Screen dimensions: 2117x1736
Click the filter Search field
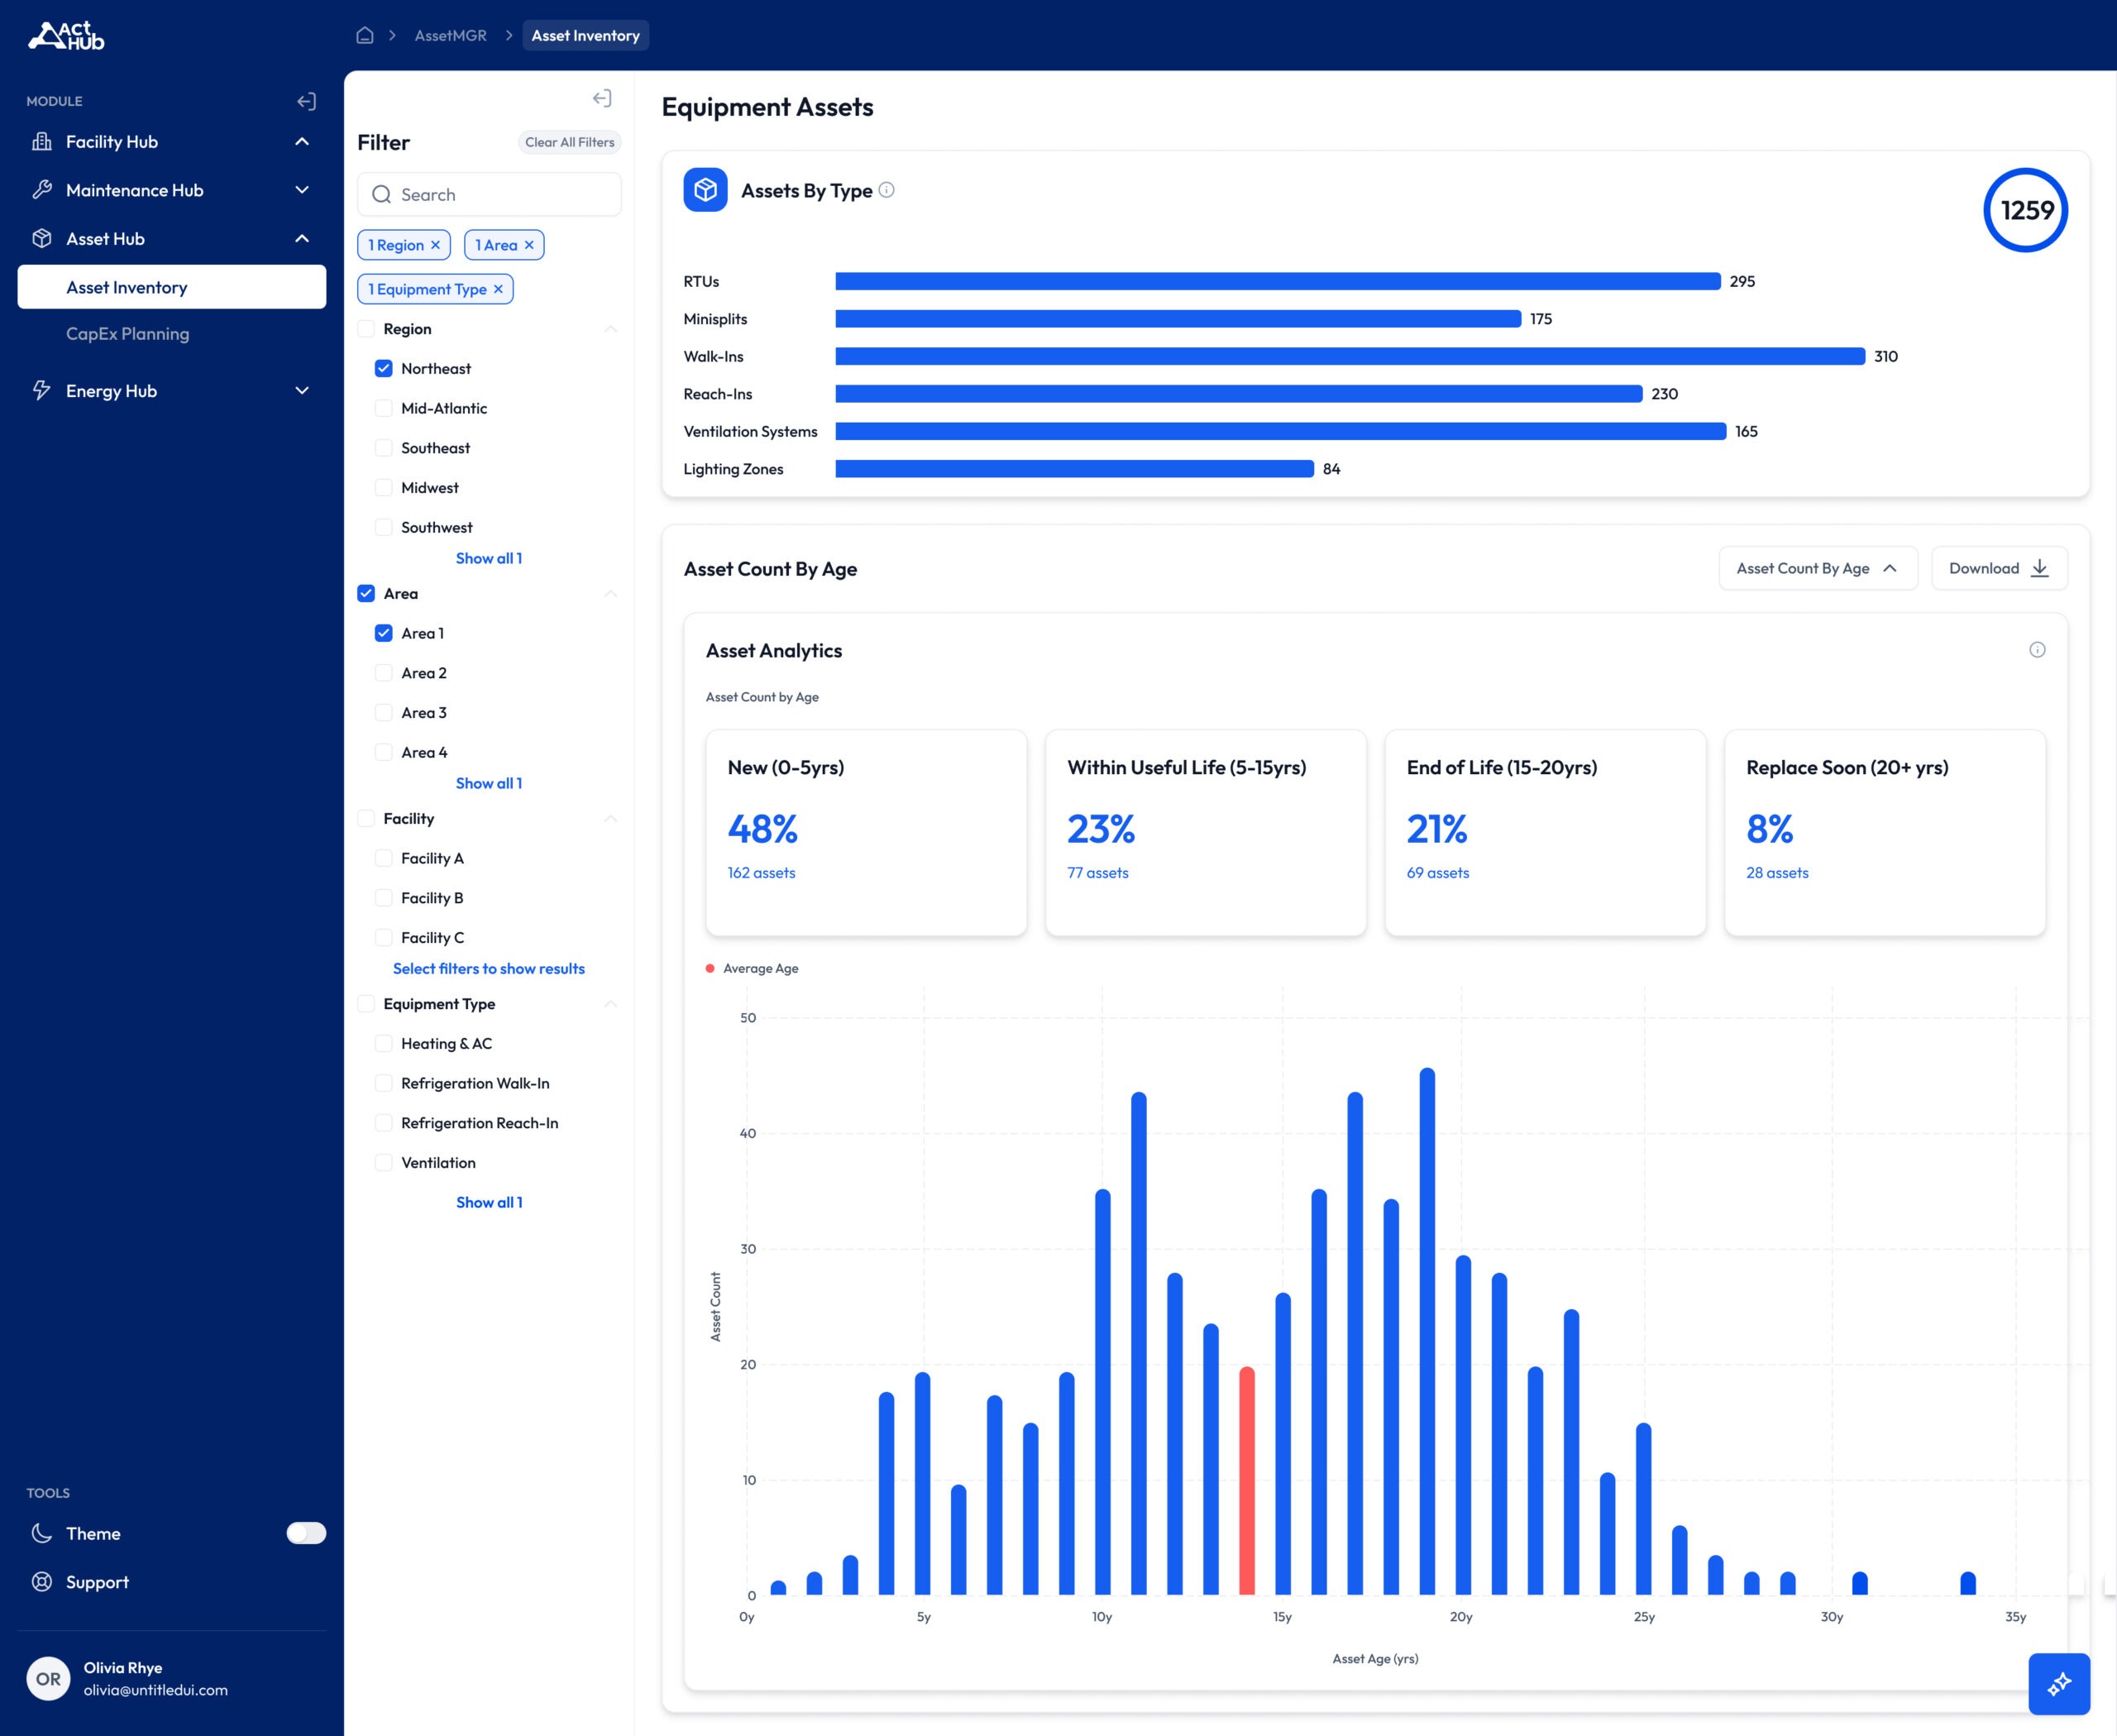489,194
